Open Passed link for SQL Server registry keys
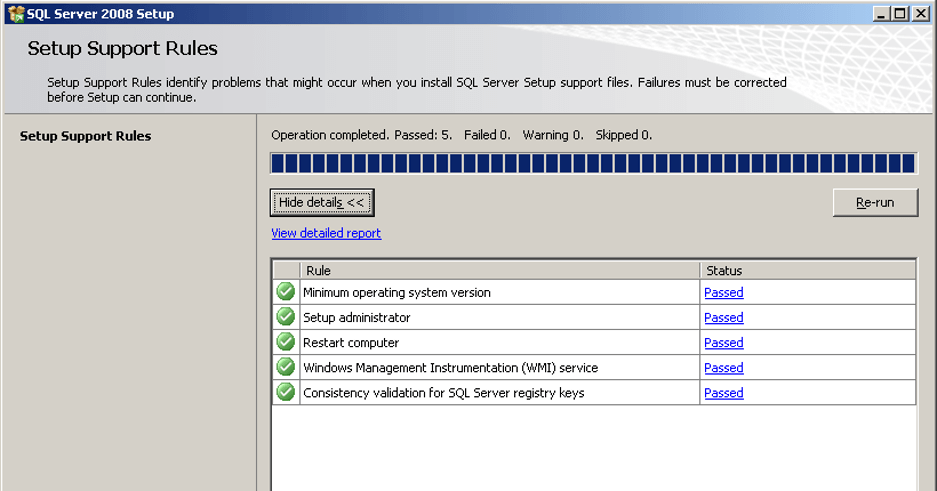This screenshot has height=491, width=937. pyautogui.click(x=724, y=393)
